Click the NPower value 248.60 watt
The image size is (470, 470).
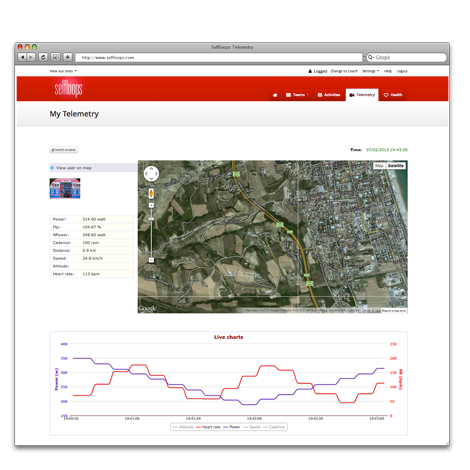click(x=94, y=235)
